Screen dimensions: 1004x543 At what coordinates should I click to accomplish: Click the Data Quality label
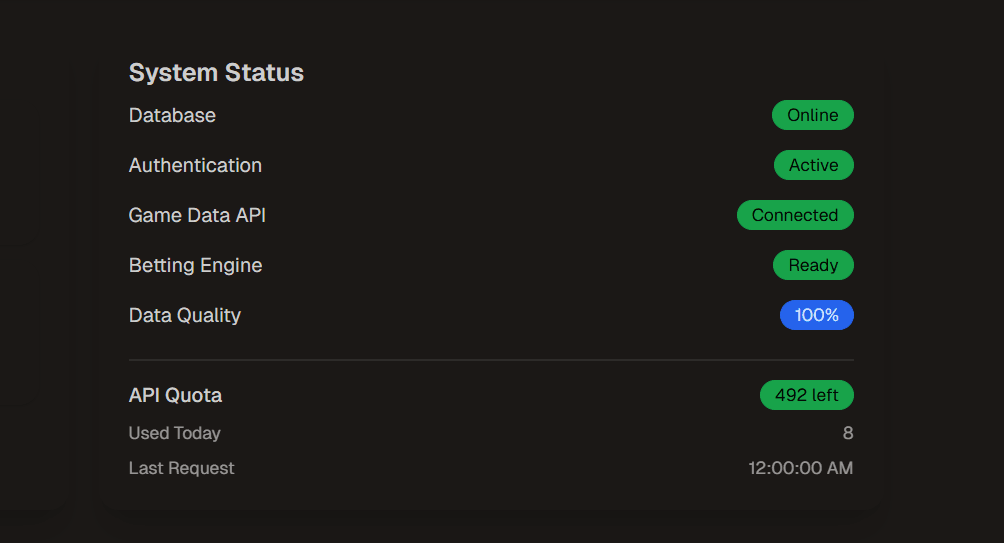click(x=185, y=316)
